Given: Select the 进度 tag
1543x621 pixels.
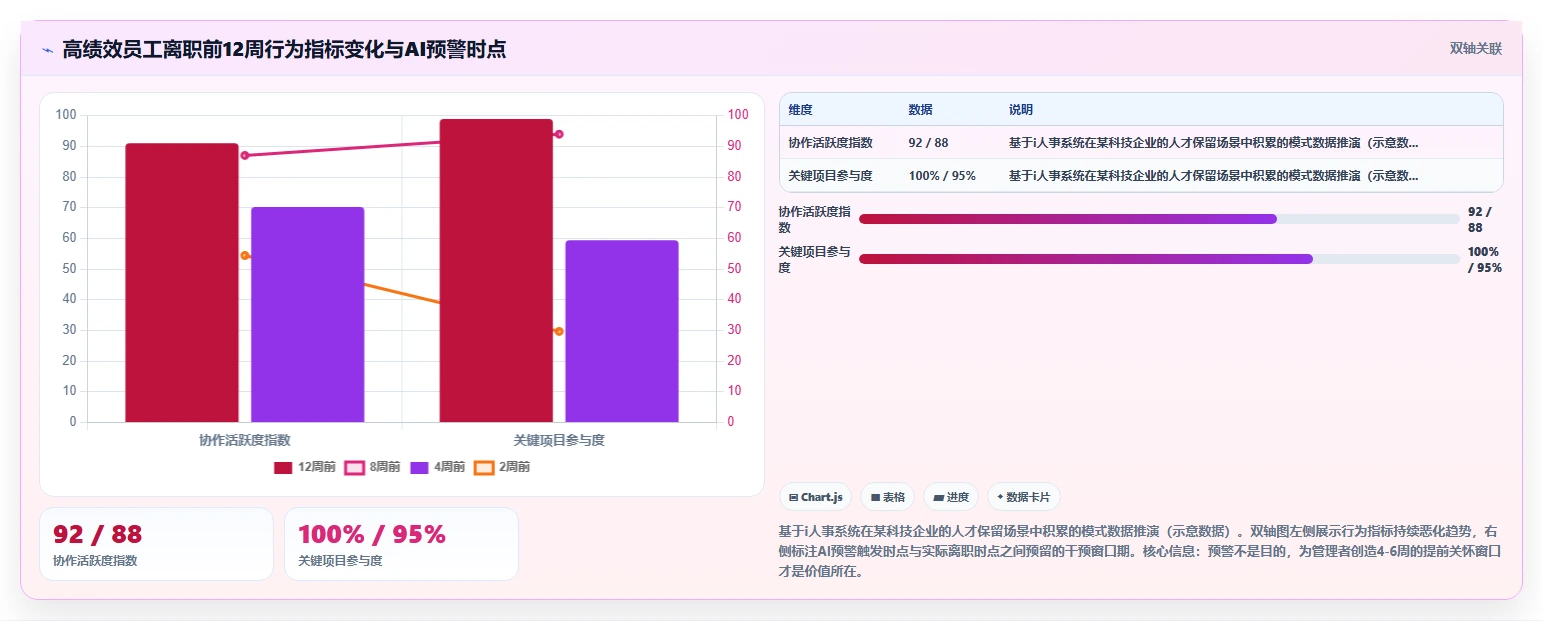Looking at the screenshot, I should (951, 497).
